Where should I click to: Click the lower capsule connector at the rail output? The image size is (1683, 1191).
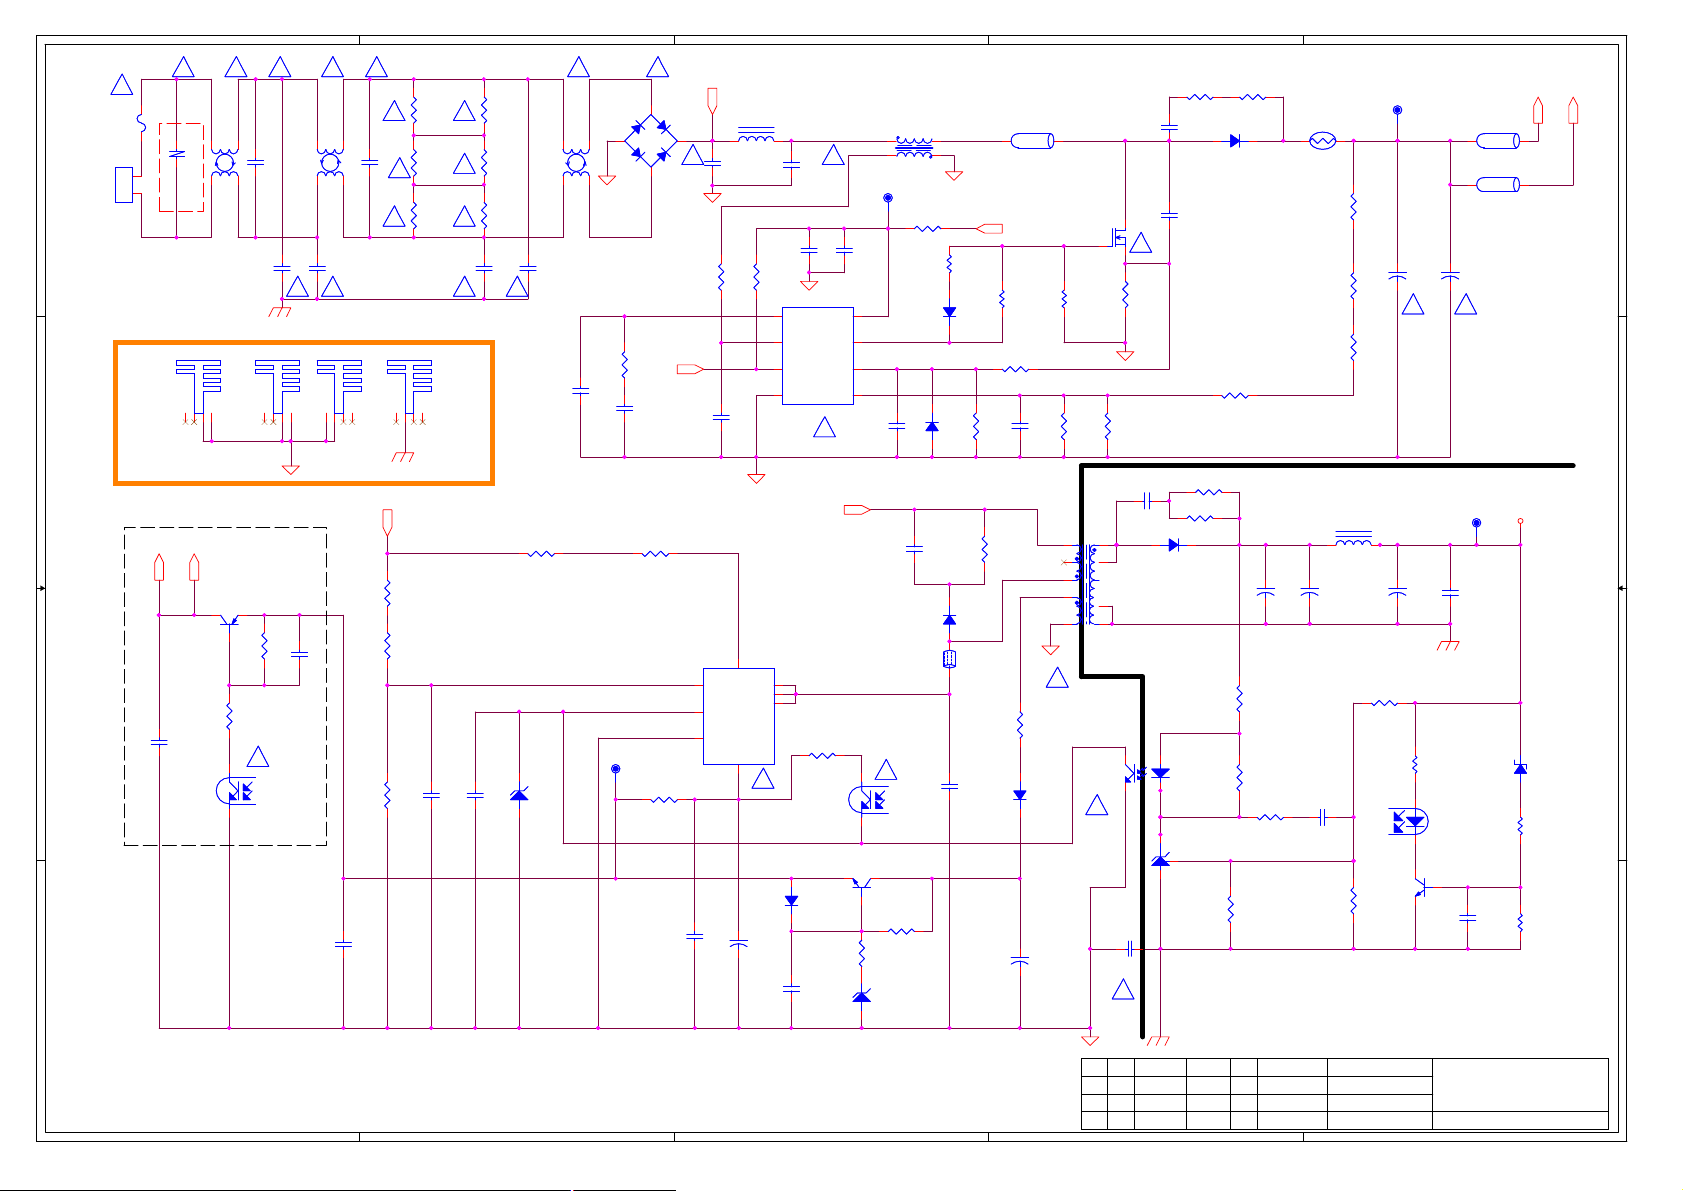pyautogui.click(x=1498, y=184)
